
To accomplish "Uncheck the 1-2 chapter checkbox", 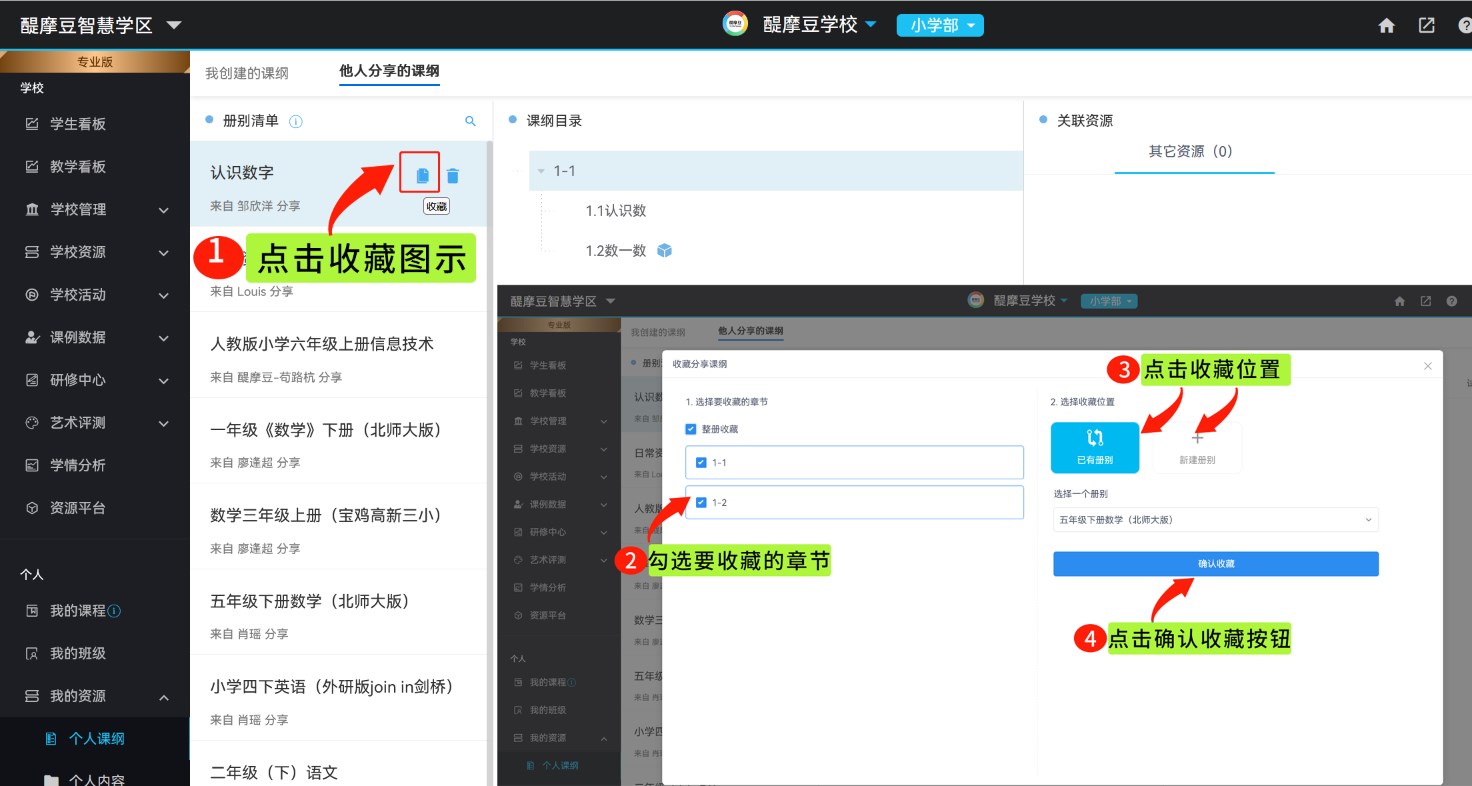I will (701, 502).
